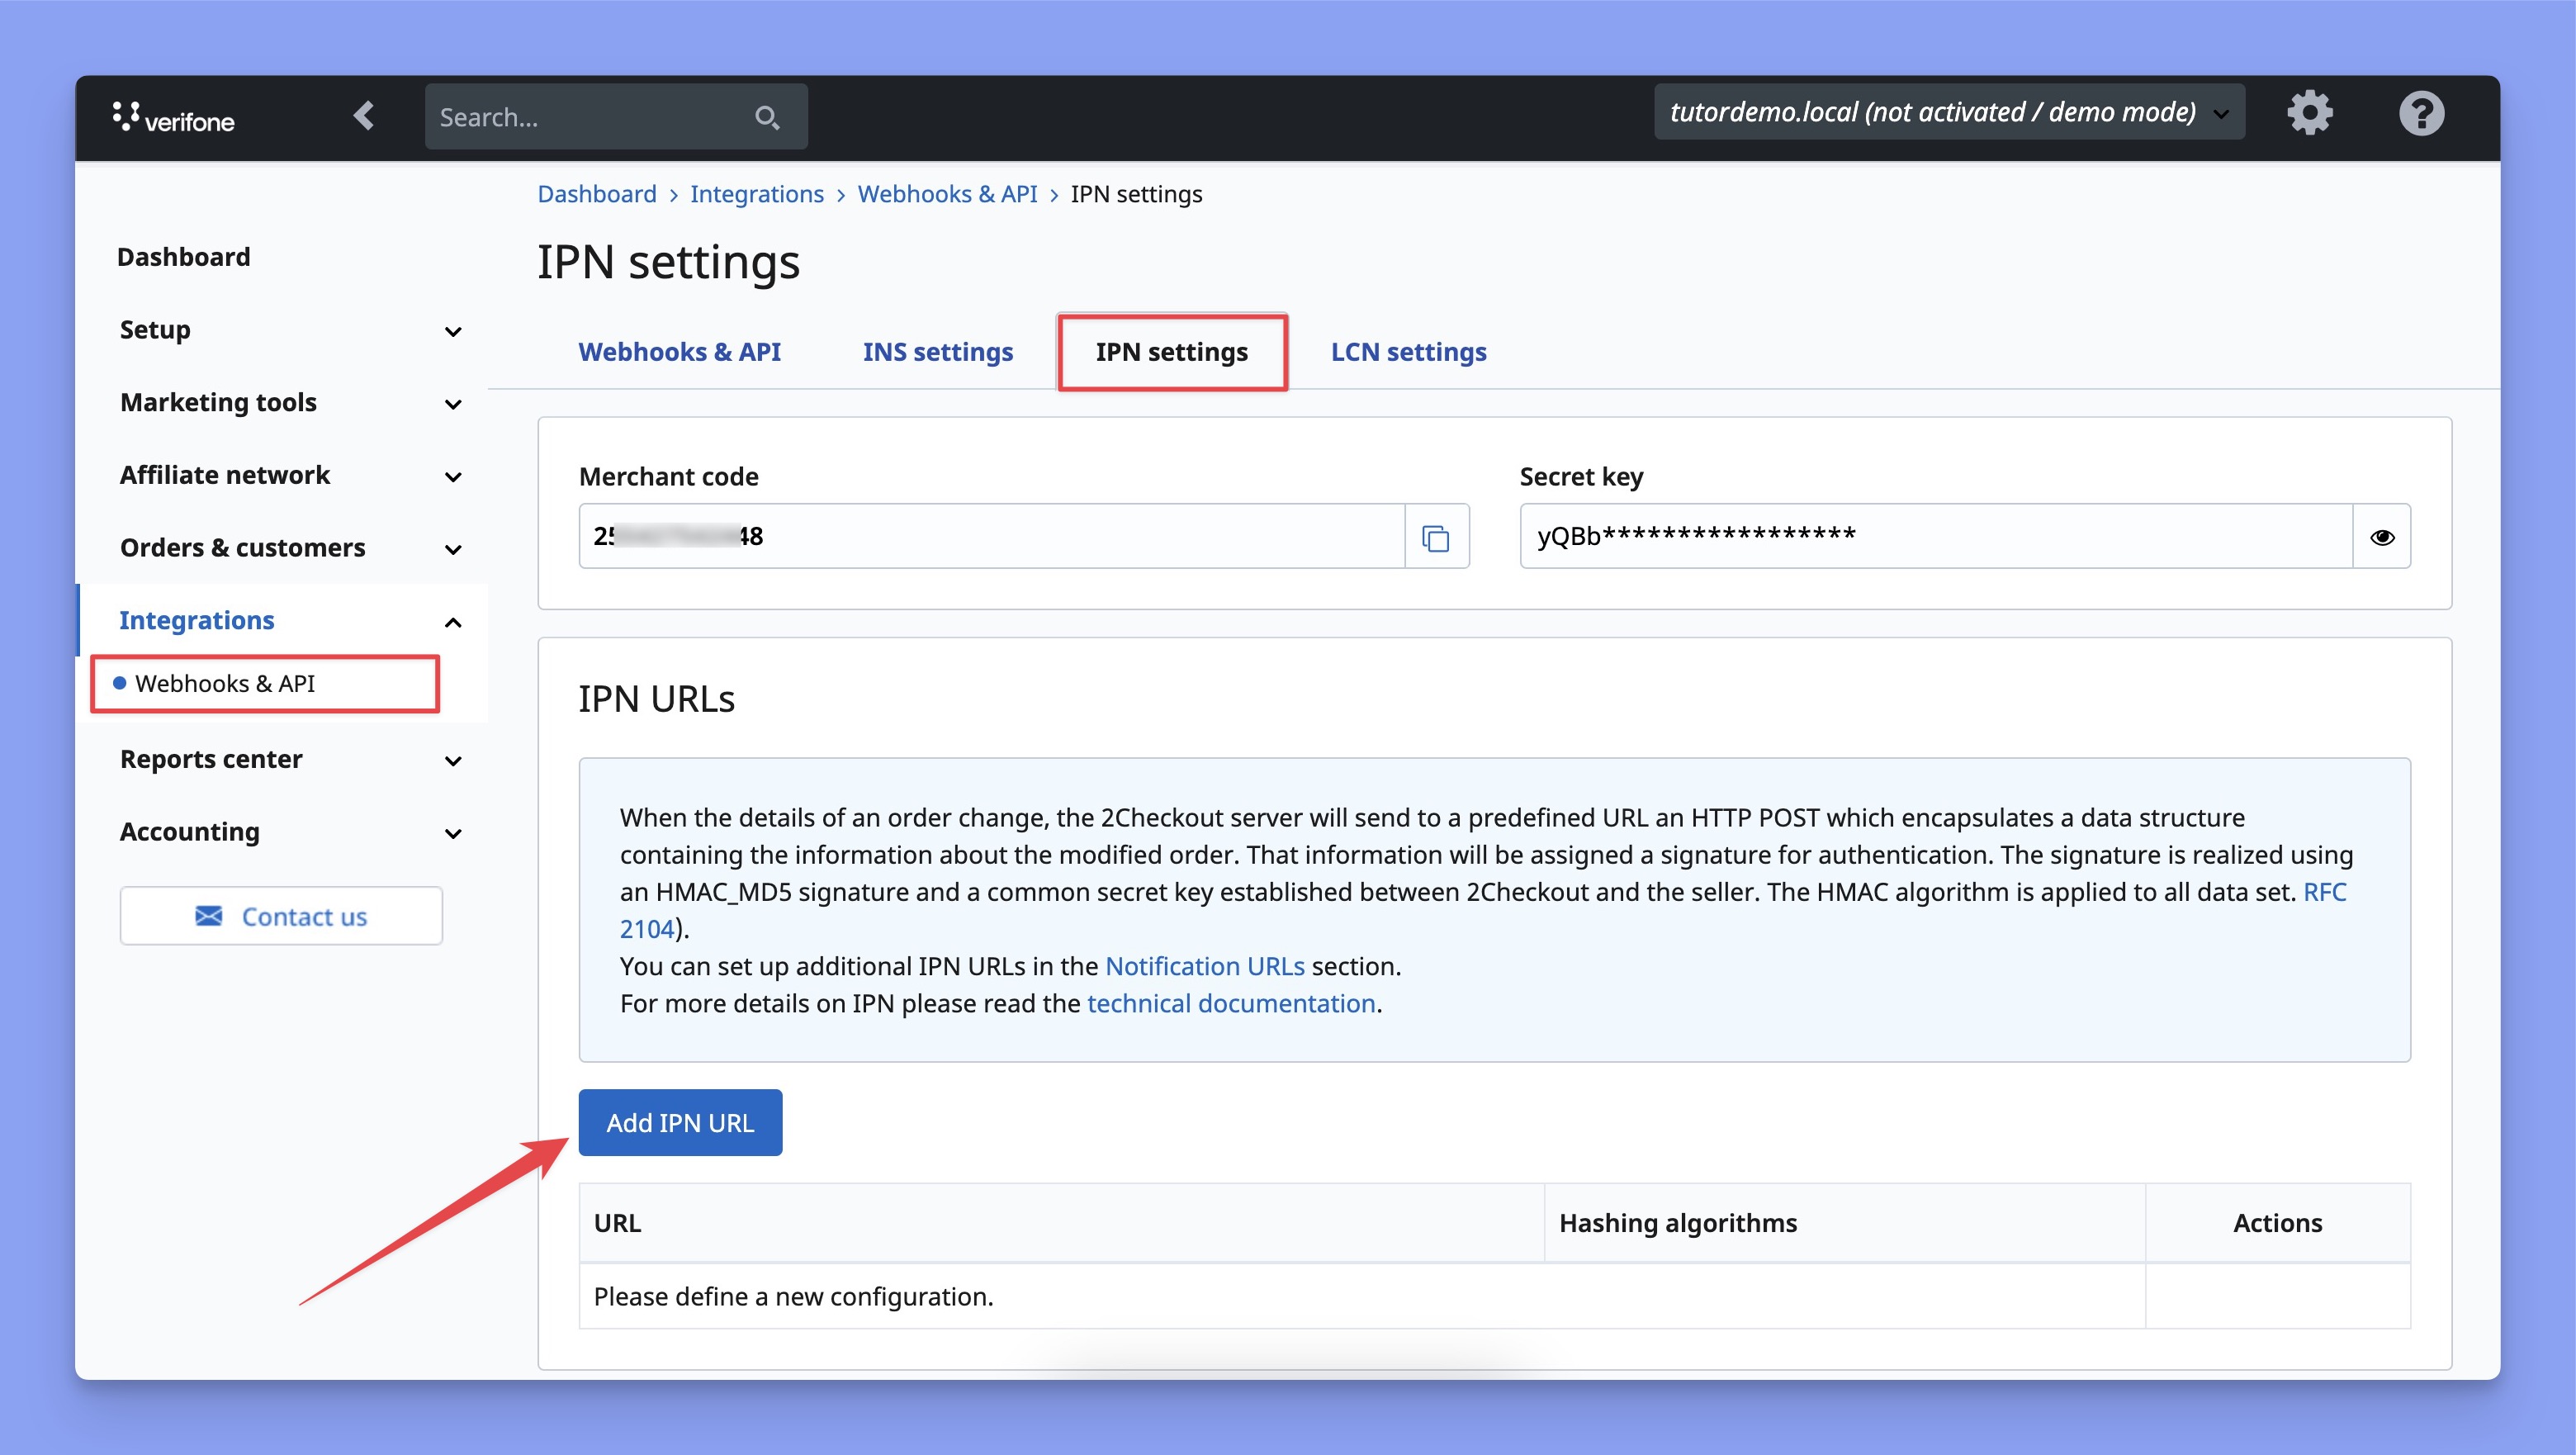Click the Contact us button
2576x1455 pixels.
pos(281,916)
